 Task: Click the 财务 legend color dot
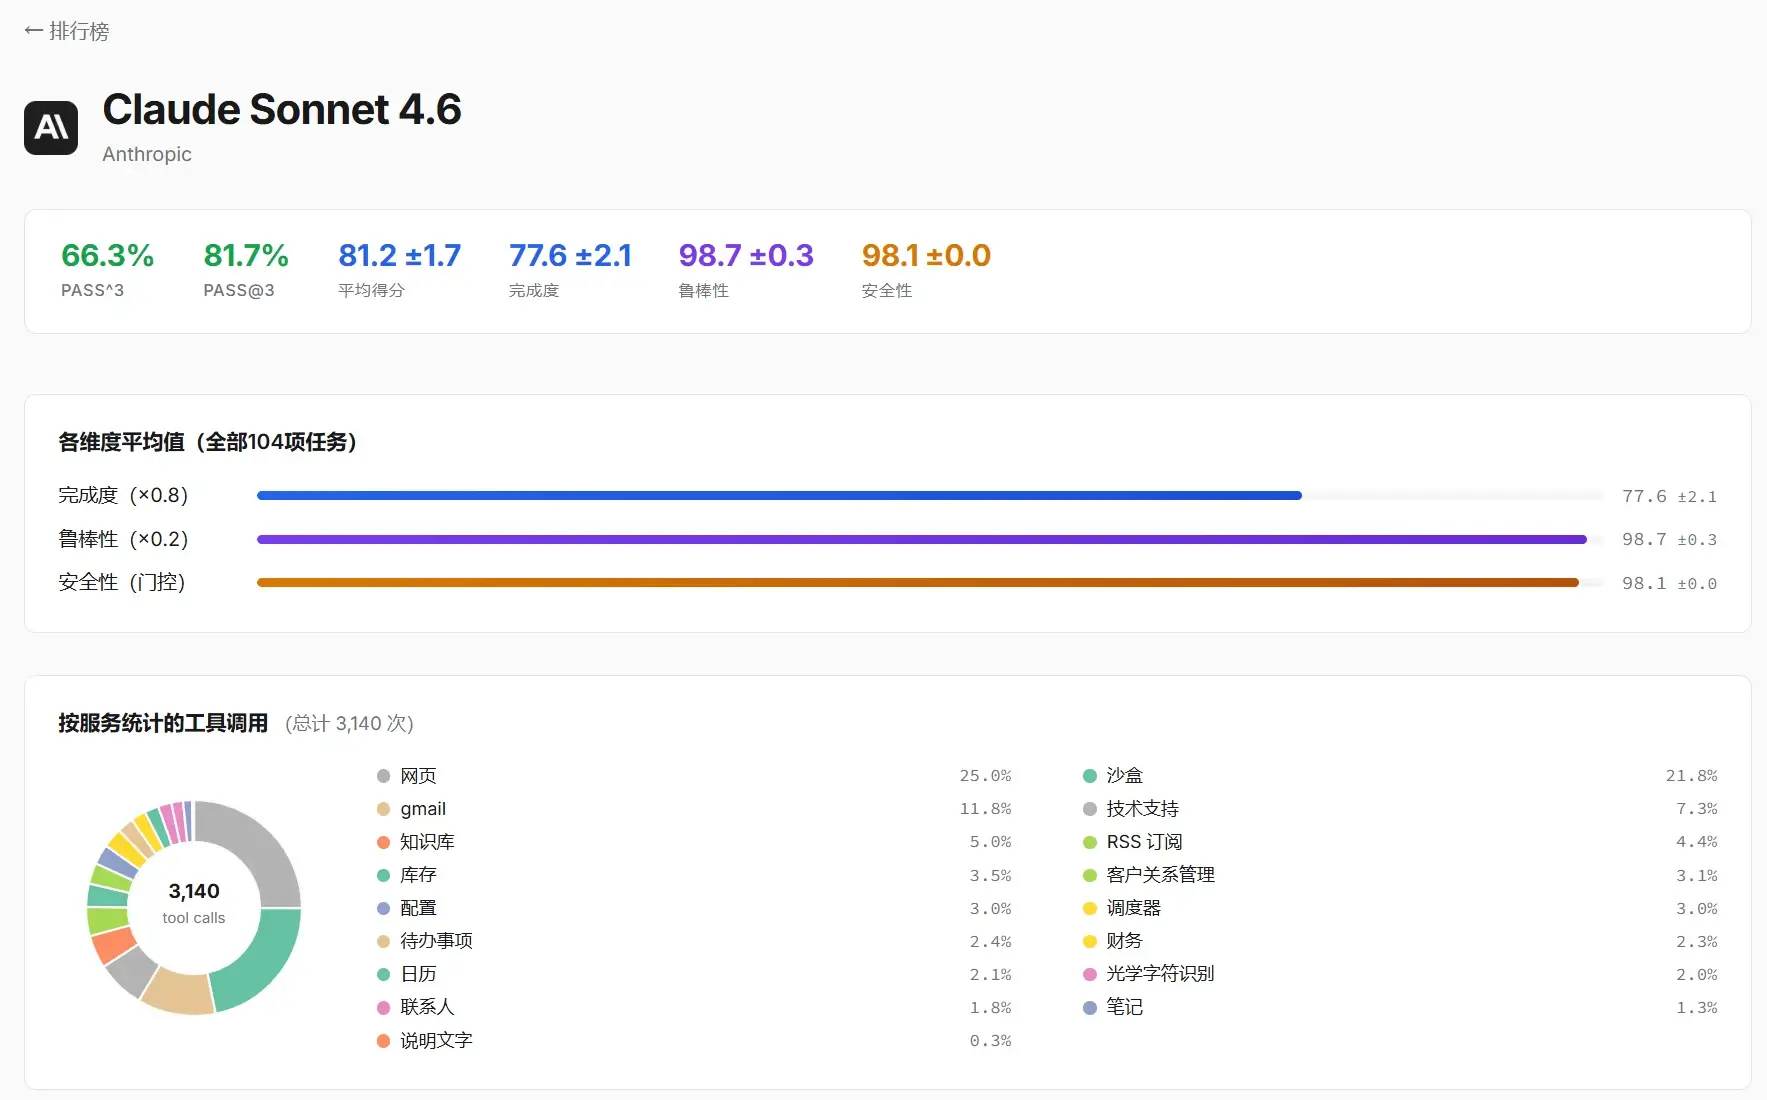[1090, 941]
